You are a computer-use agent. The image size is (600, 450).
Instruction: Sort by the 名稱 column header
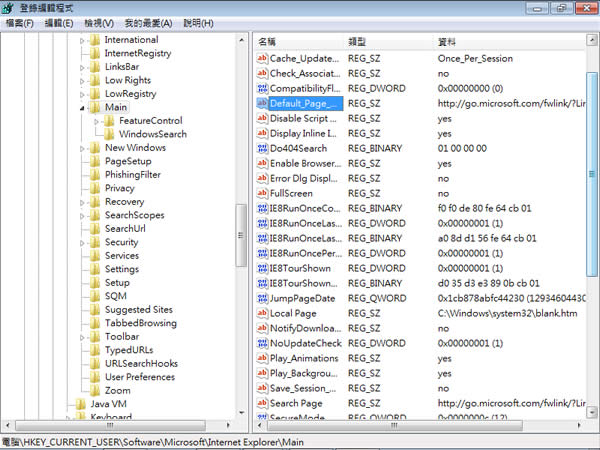(300, 42)
